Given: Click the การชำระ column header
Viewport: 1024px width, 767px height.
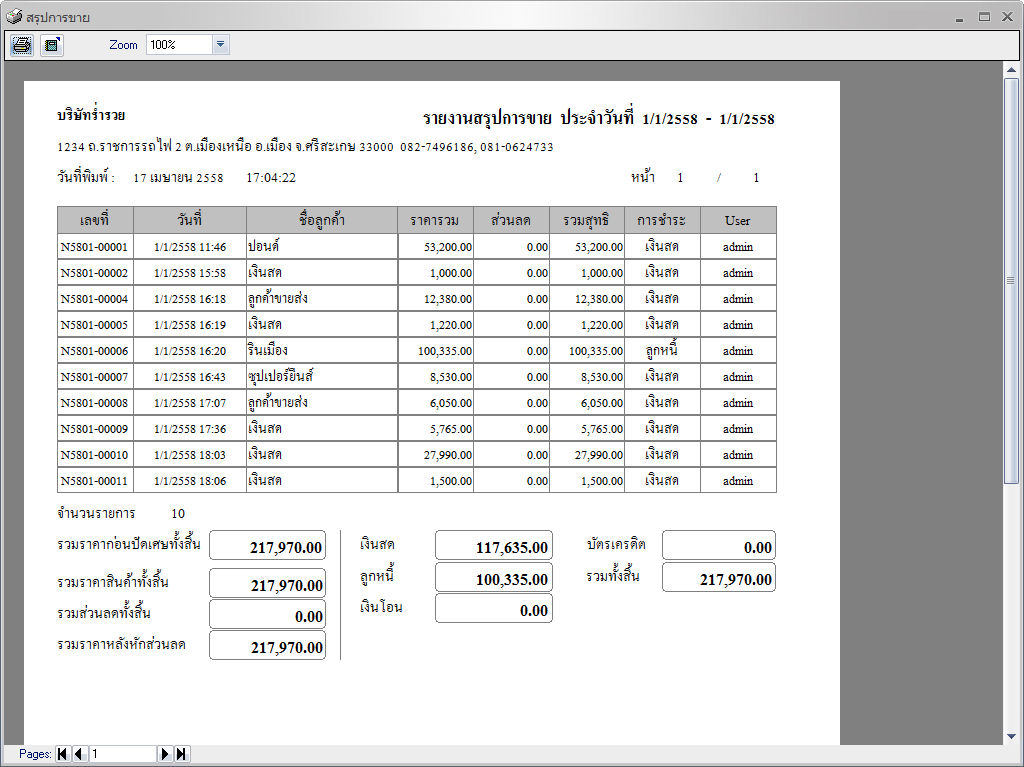Looking at the screenshot, I should [x=662, y=220].
